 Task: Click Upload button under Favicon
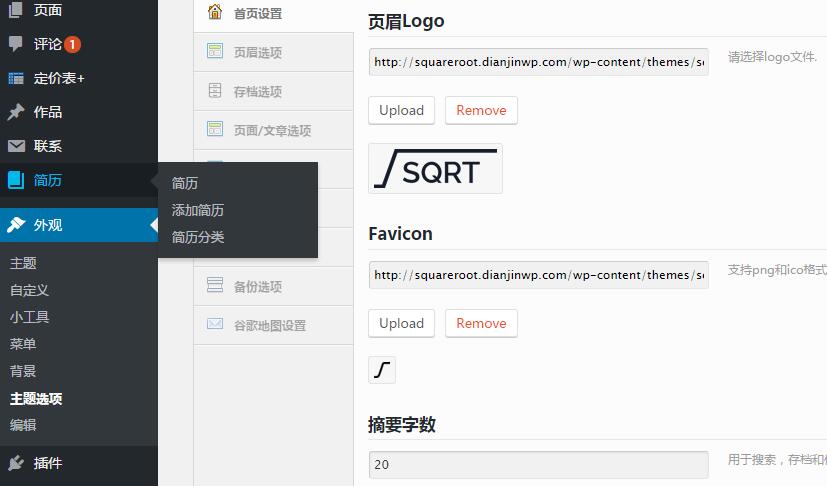coord(401,323)
